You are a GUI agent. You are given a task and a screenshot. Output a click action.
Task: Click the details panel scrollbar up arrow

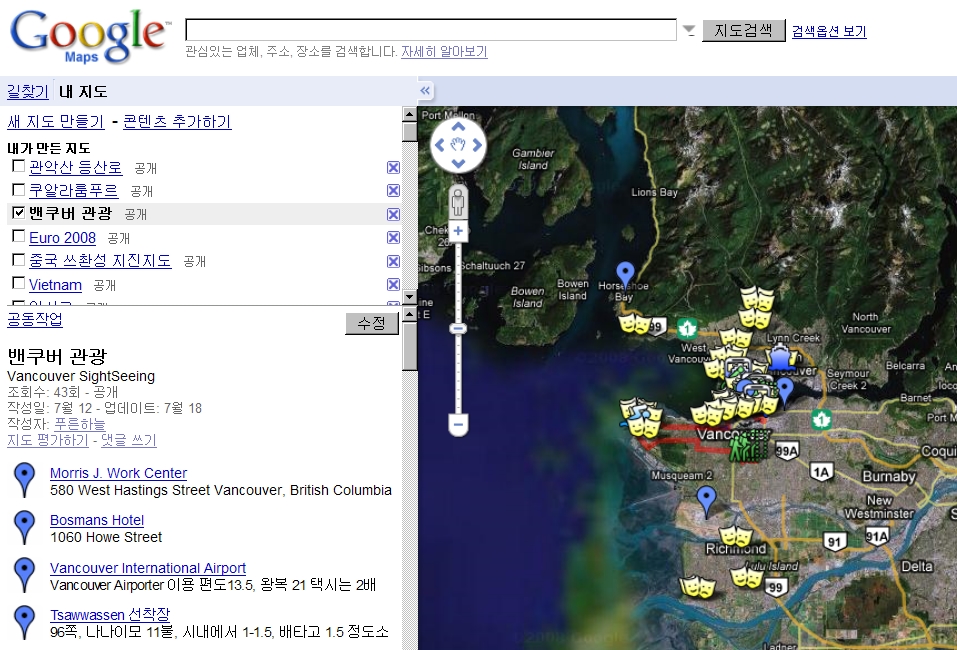tap(410, 315)
